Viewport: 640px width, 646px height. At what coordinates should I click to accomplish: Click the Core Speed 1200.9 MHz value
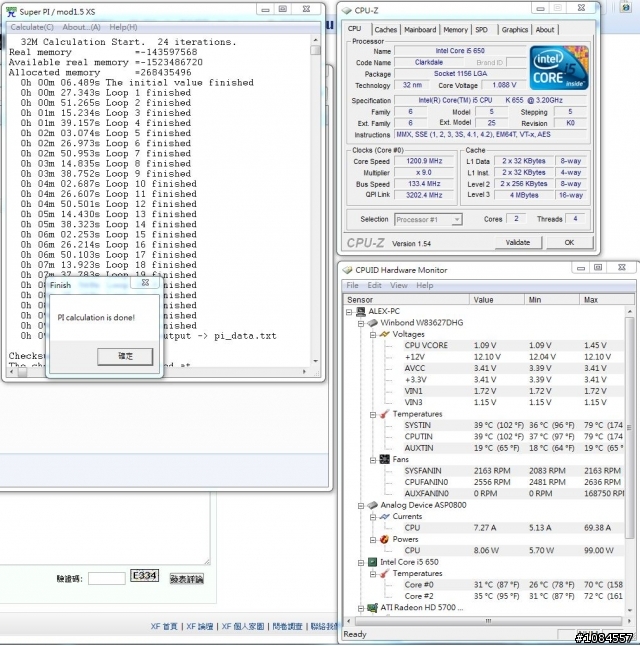[424, 161]
